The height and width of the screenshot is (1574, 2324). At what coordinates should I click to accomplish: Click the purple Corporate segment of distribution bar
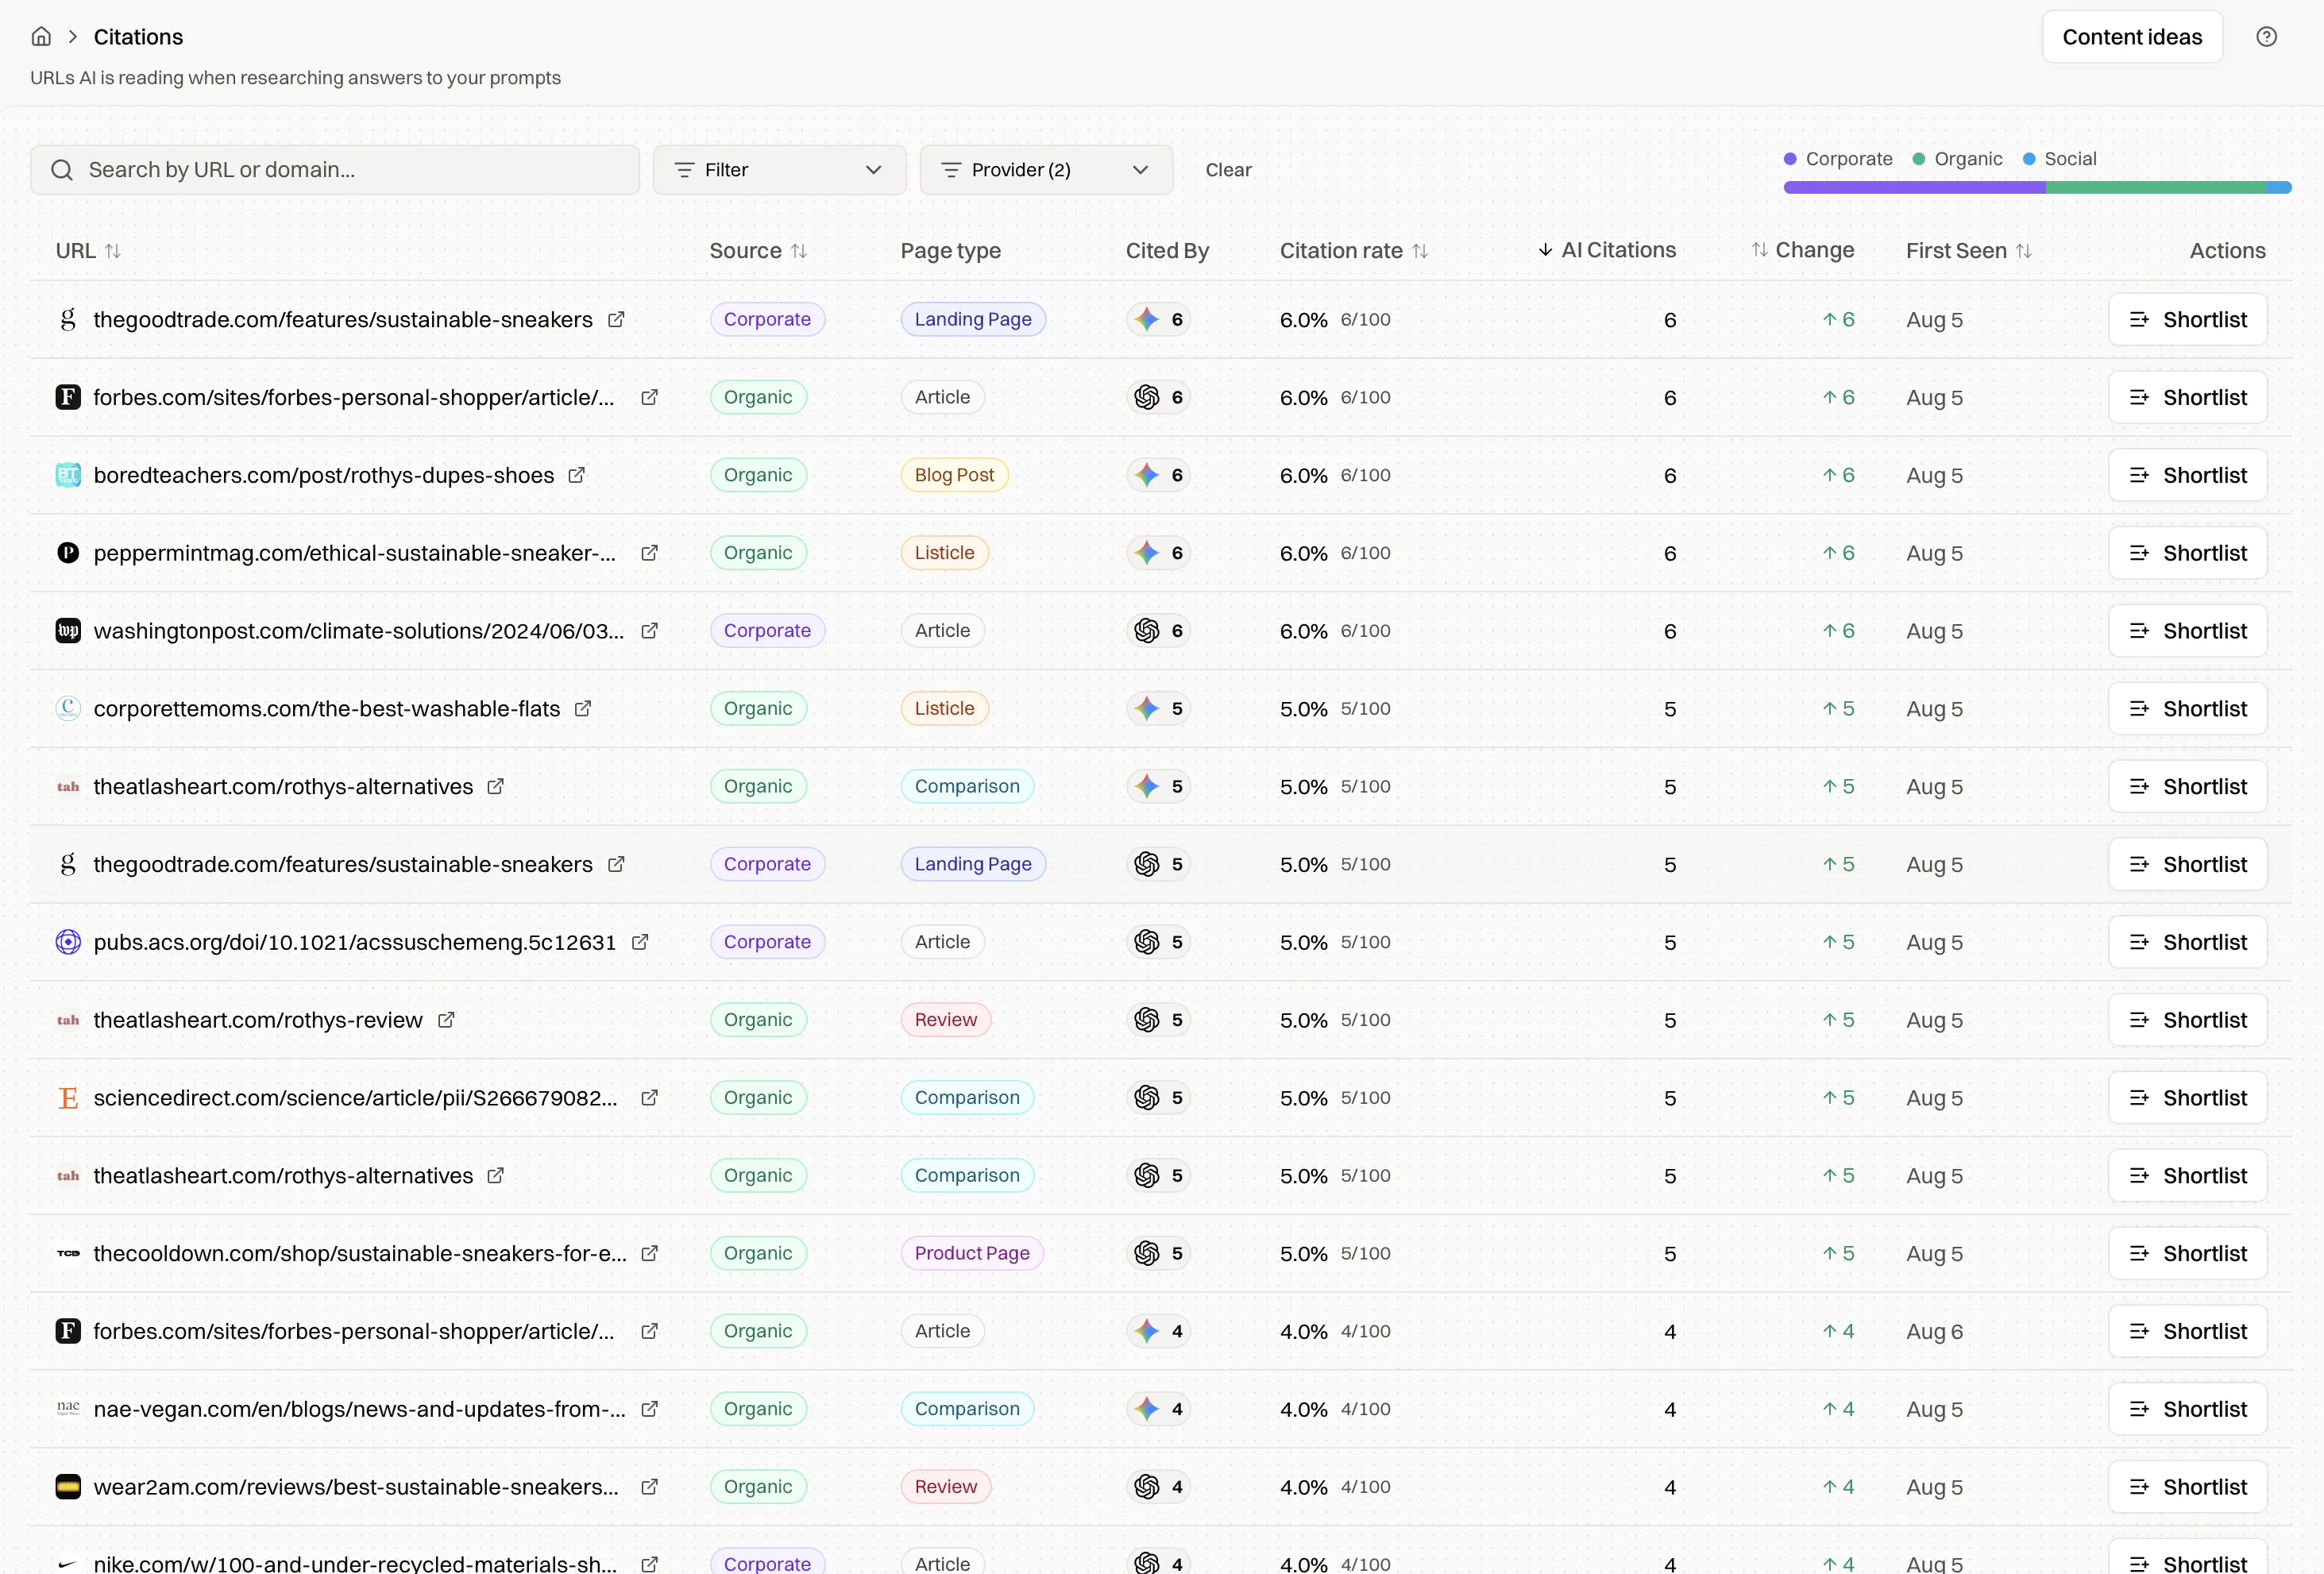1914,188
